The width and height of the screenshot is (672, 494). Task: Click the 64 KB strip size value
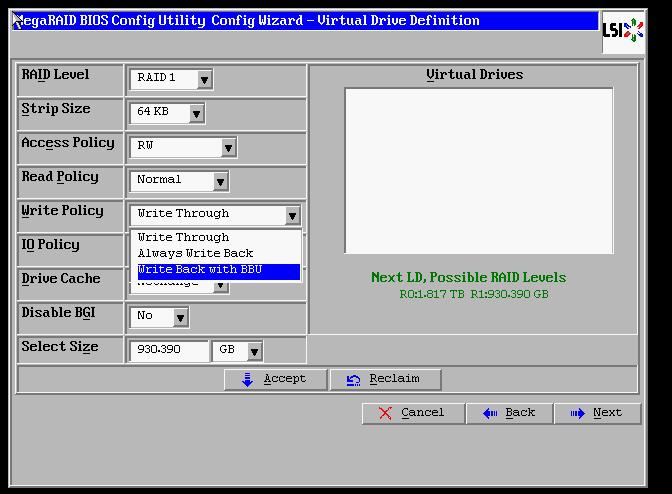pos(160,113)
